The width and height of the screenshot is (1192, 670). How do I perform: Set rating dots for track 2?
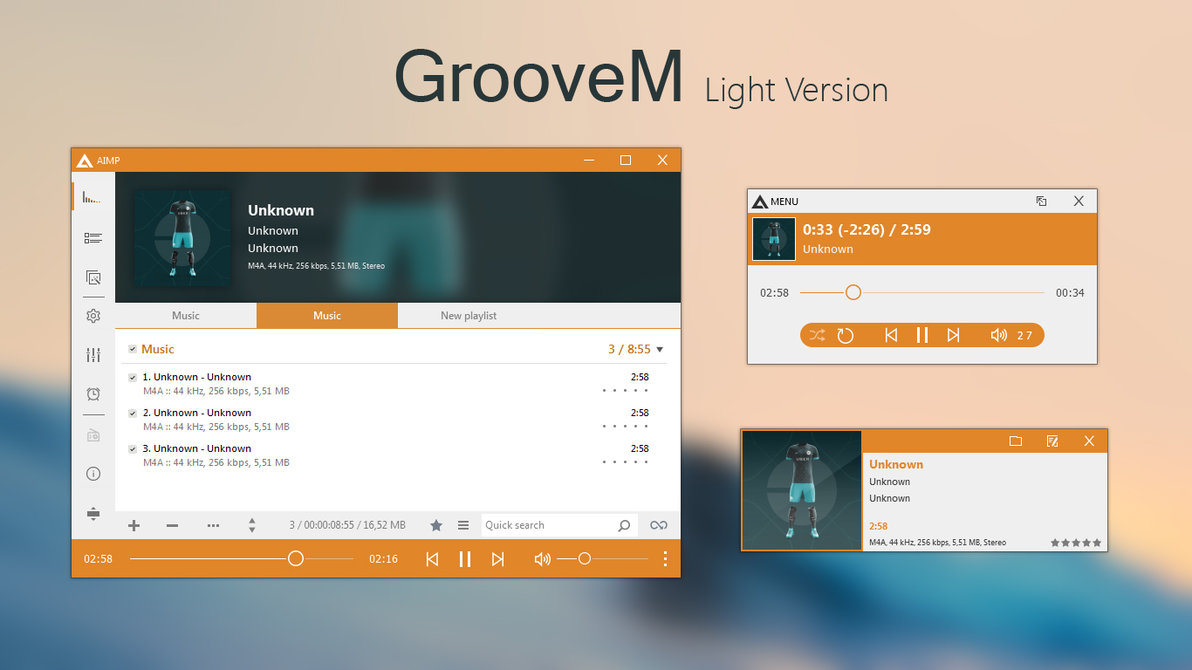(625, 427)
